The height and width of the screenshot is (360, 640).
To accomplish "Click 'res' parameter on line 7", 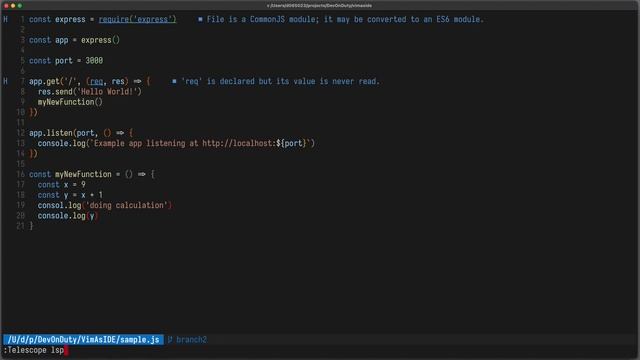I will coord(118,81).
